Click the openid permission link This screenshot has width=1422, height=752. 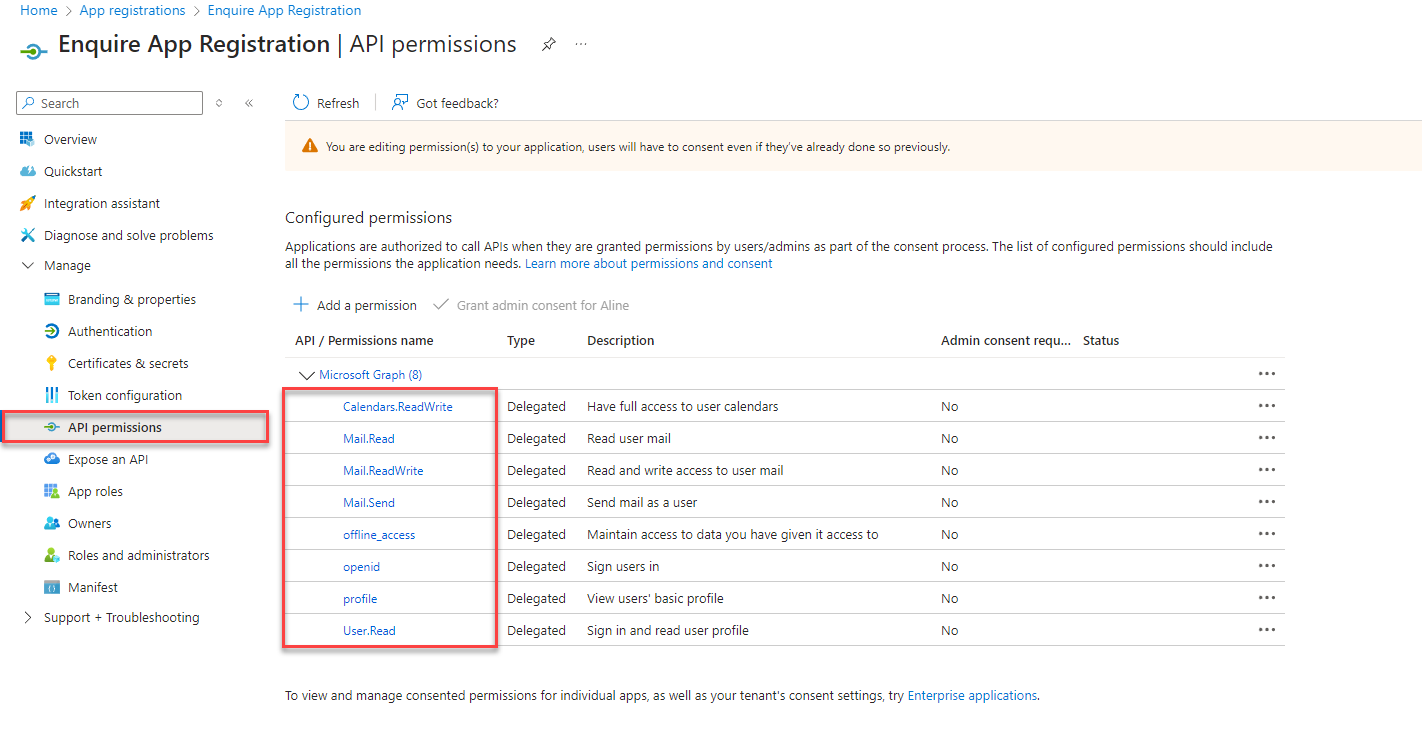pos(361,567)
